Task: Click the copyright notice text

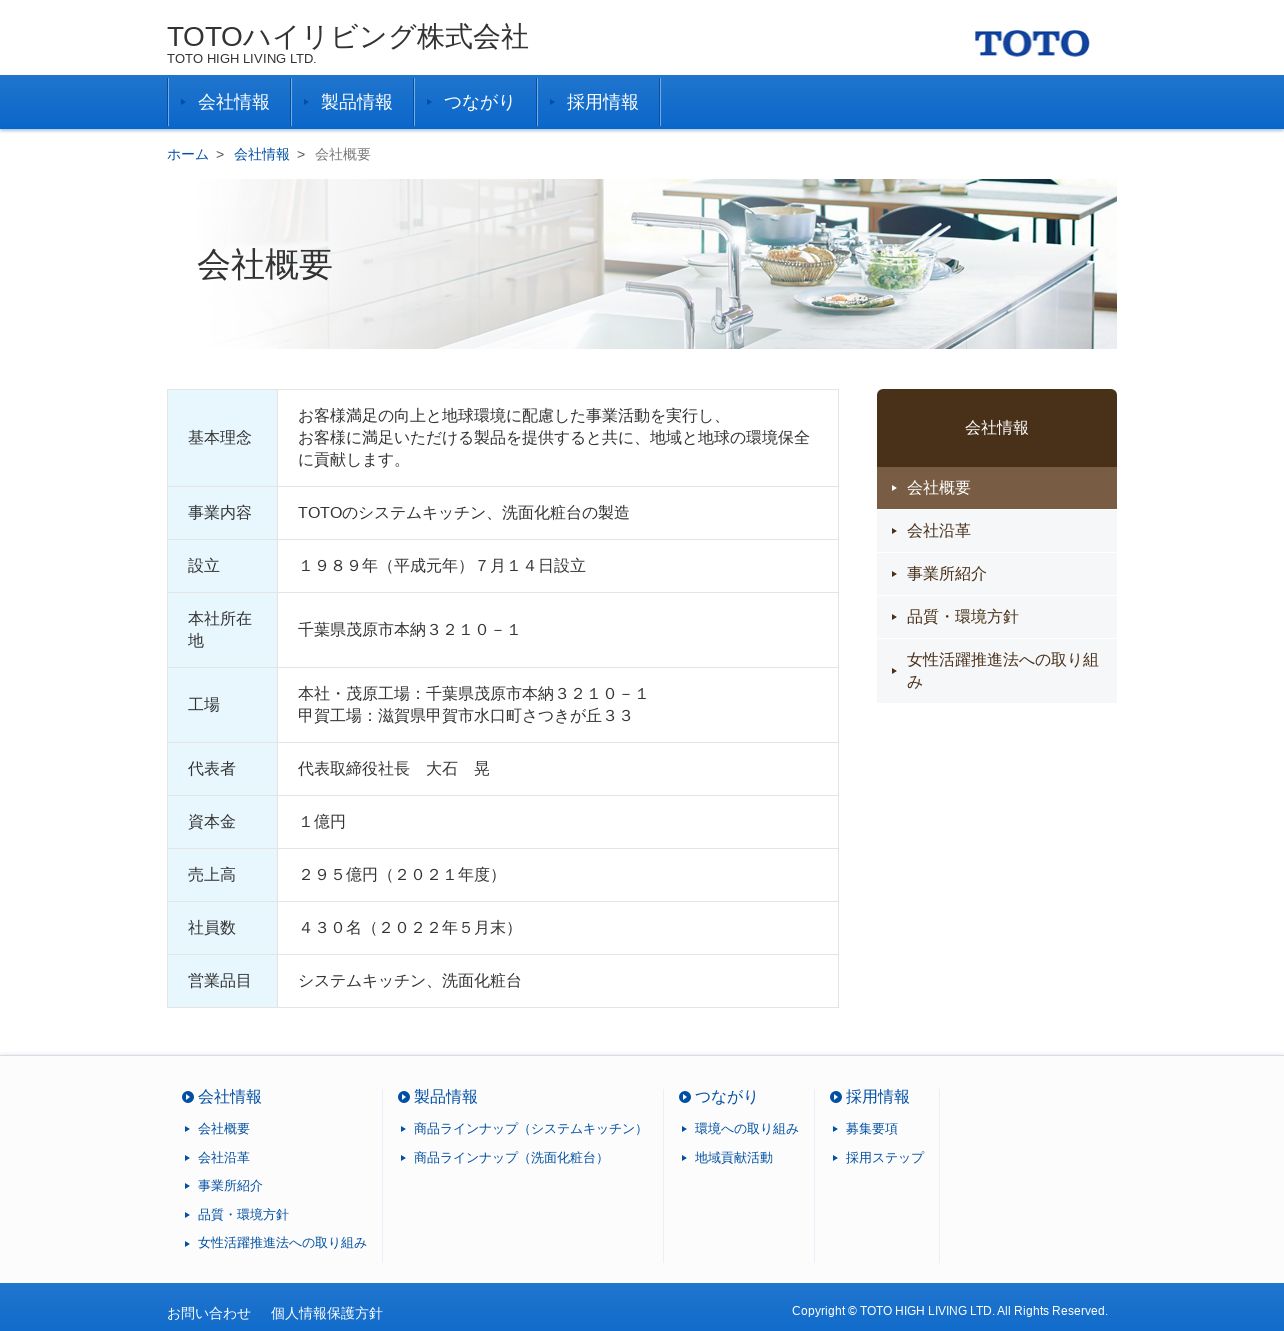Action: (950, 1311)
